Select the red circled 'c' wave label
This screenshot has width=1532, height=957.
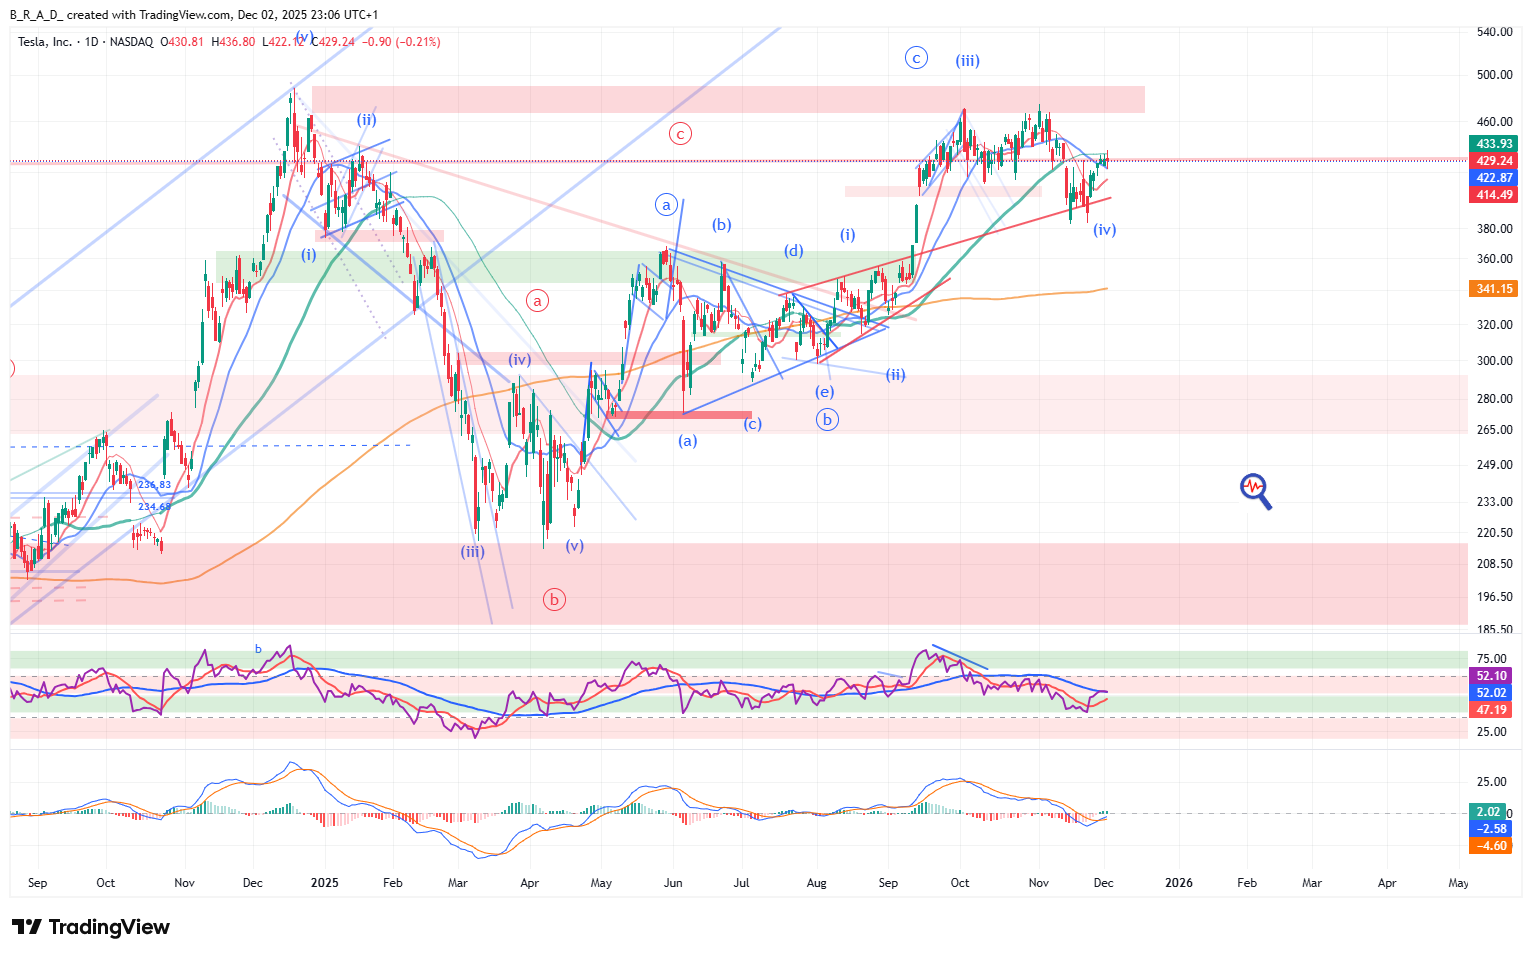(680, 134)
